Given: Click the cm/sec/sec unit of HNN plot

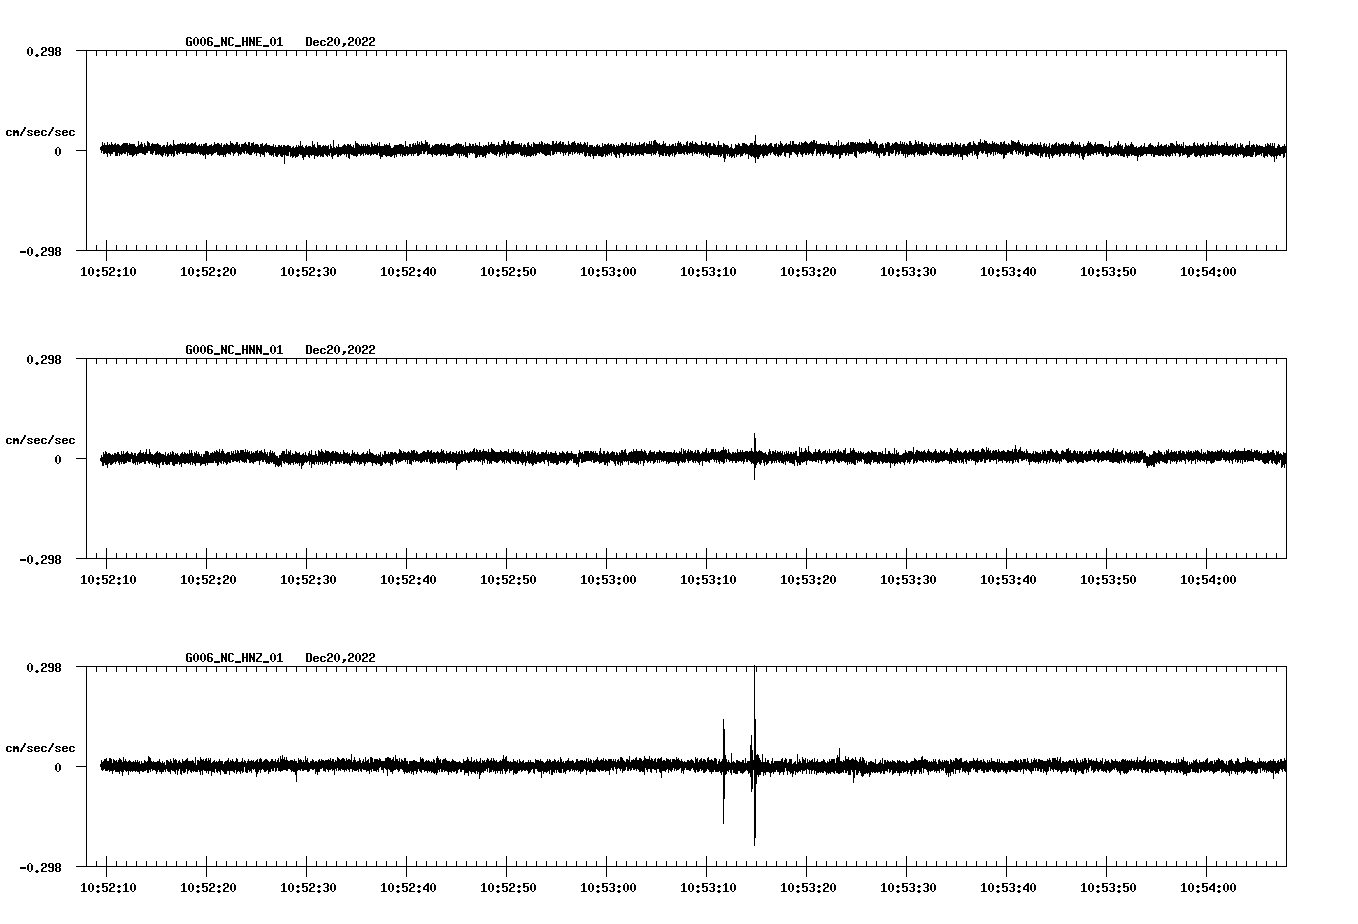Looking at the screenshot, I should coord(41,440).
